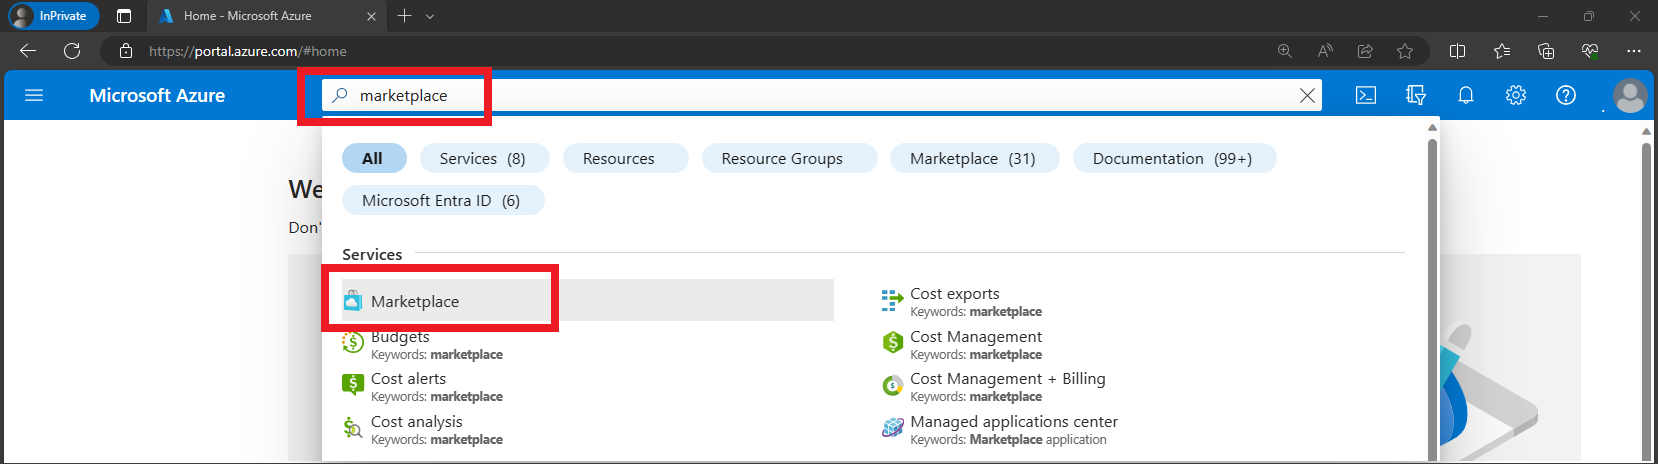Open the Marketplace service result

click(x=415, y=301)
